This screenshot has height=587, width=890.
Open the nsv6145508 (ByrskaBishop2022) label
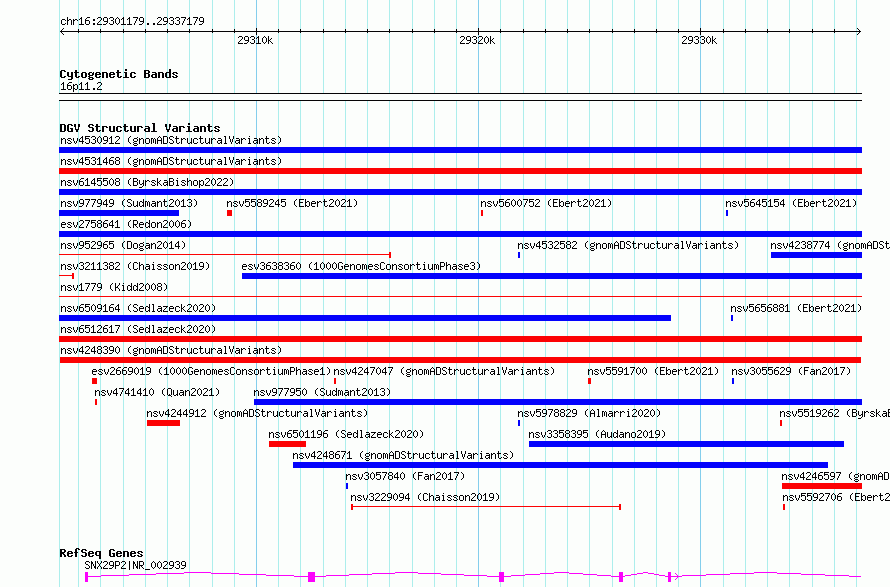(x=147, y=182)
